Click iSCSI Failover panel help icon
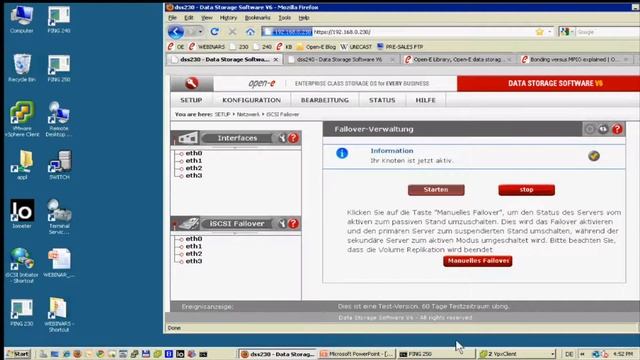 pos(293,224)
